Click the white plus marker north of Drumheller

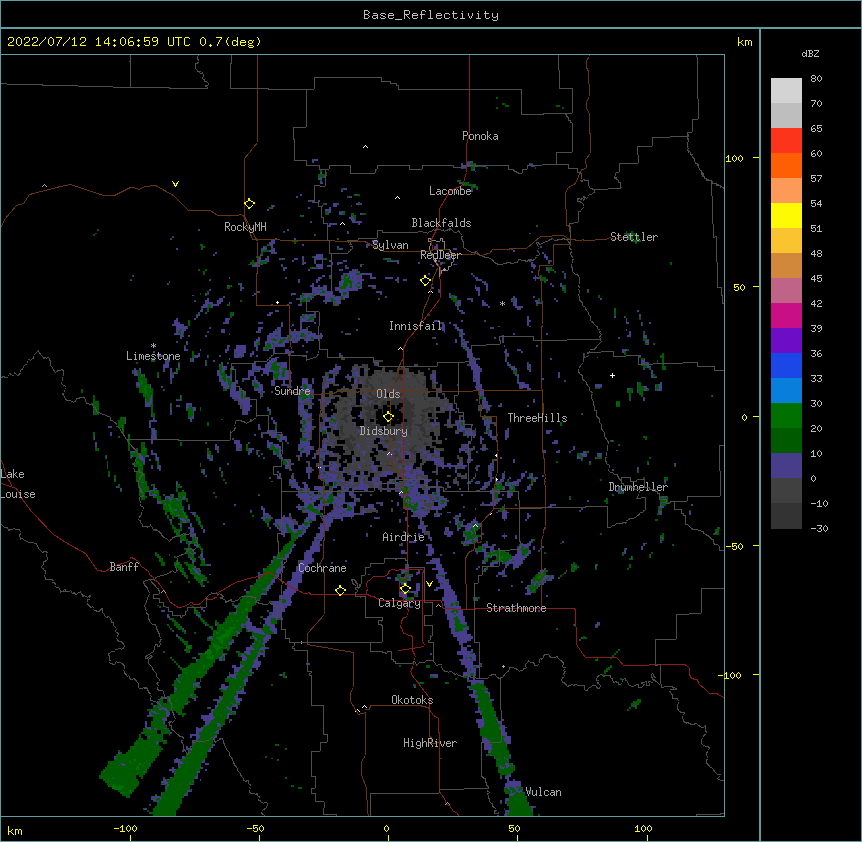pos(612,375)
